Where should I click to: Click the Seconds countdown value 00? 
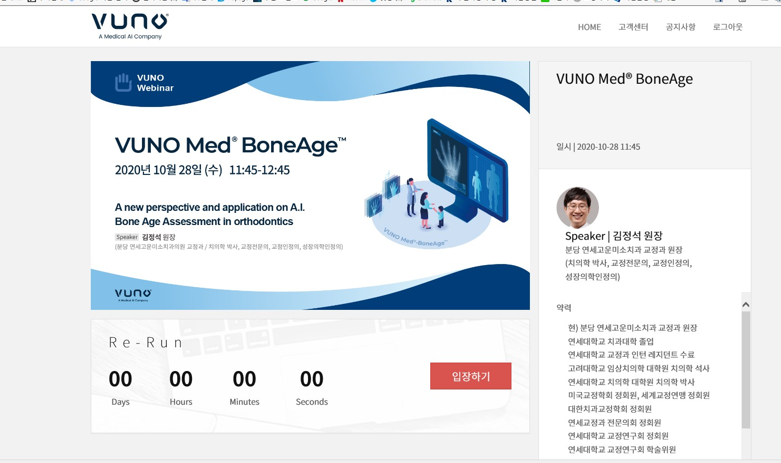(x=312, y=379)
